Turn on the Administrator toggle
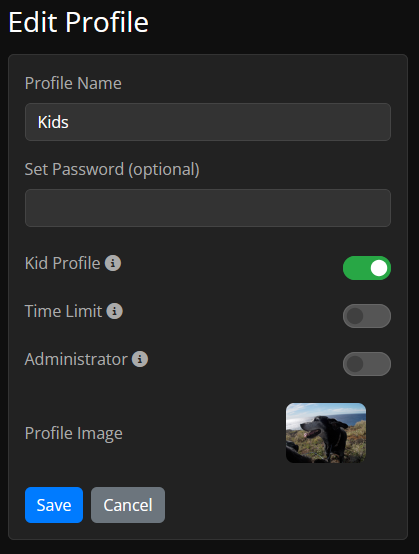The width and height of the screenshot is (419, 554). click(367, 364)
